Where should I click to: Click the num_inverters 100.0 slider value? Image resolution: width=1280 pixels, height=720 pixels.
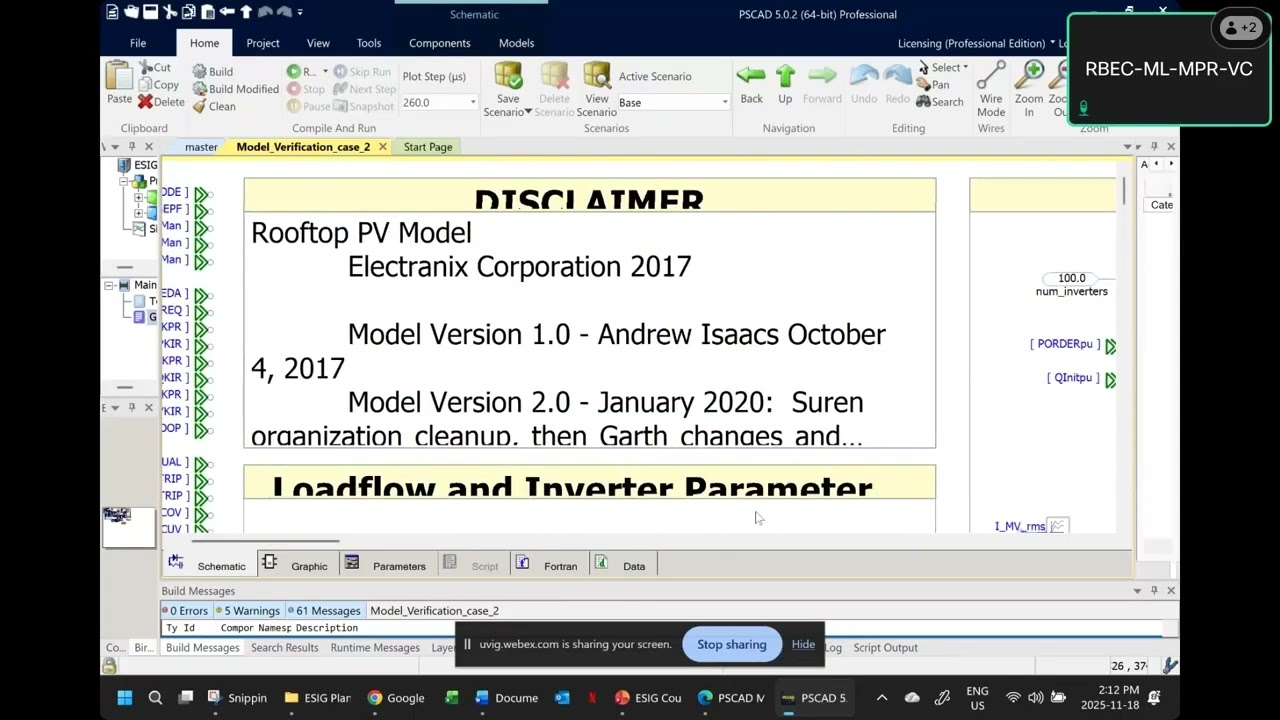(1071, 278)
